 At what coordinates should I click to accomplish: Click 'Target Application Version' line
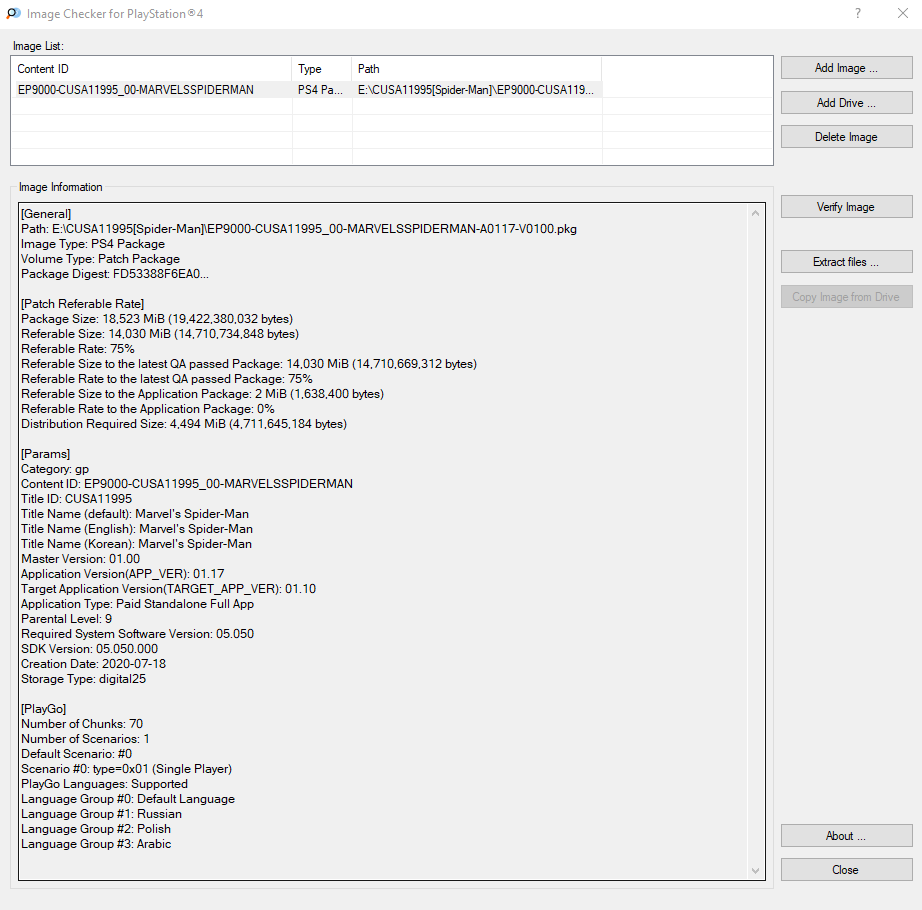(x=168, y=589)
